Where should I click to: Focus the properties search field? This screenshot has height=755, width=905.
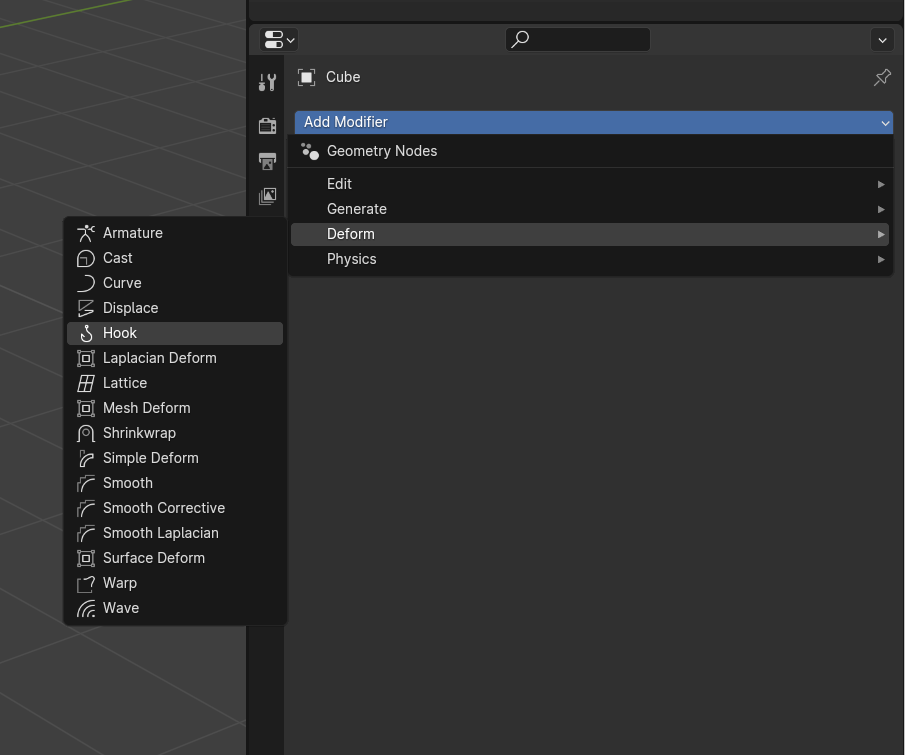tap(578, 39)
